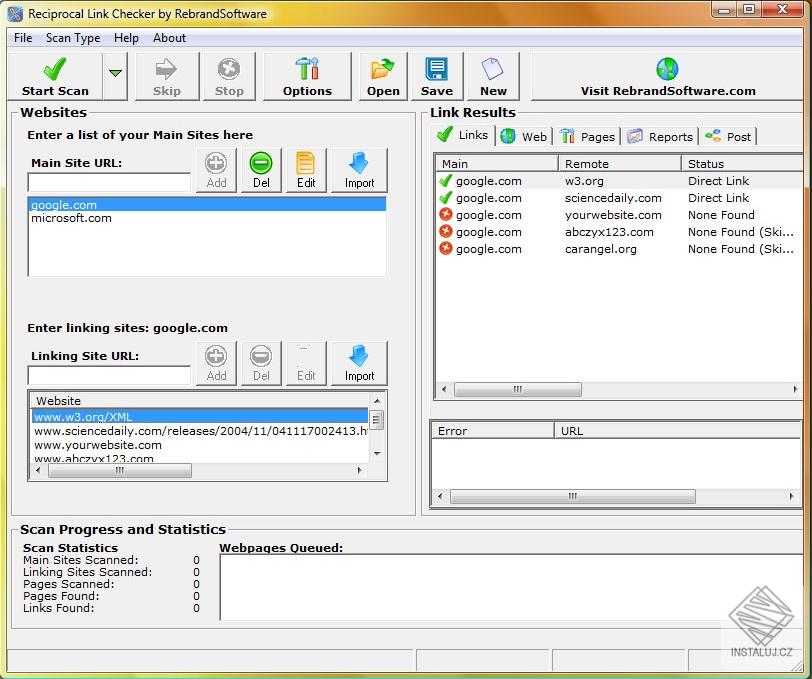This screenshot has height=679, width=812.
Task: Edit the selected linking site
Action: tap(306, 364)
